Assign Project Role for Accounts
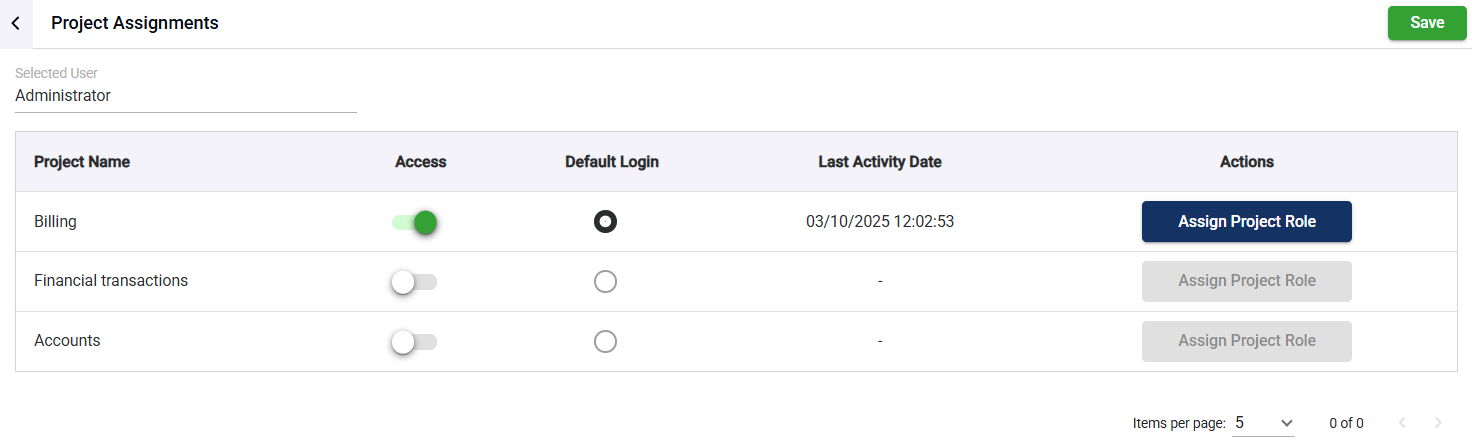This screenshot has height=448, width=1472. point(1246,341)
